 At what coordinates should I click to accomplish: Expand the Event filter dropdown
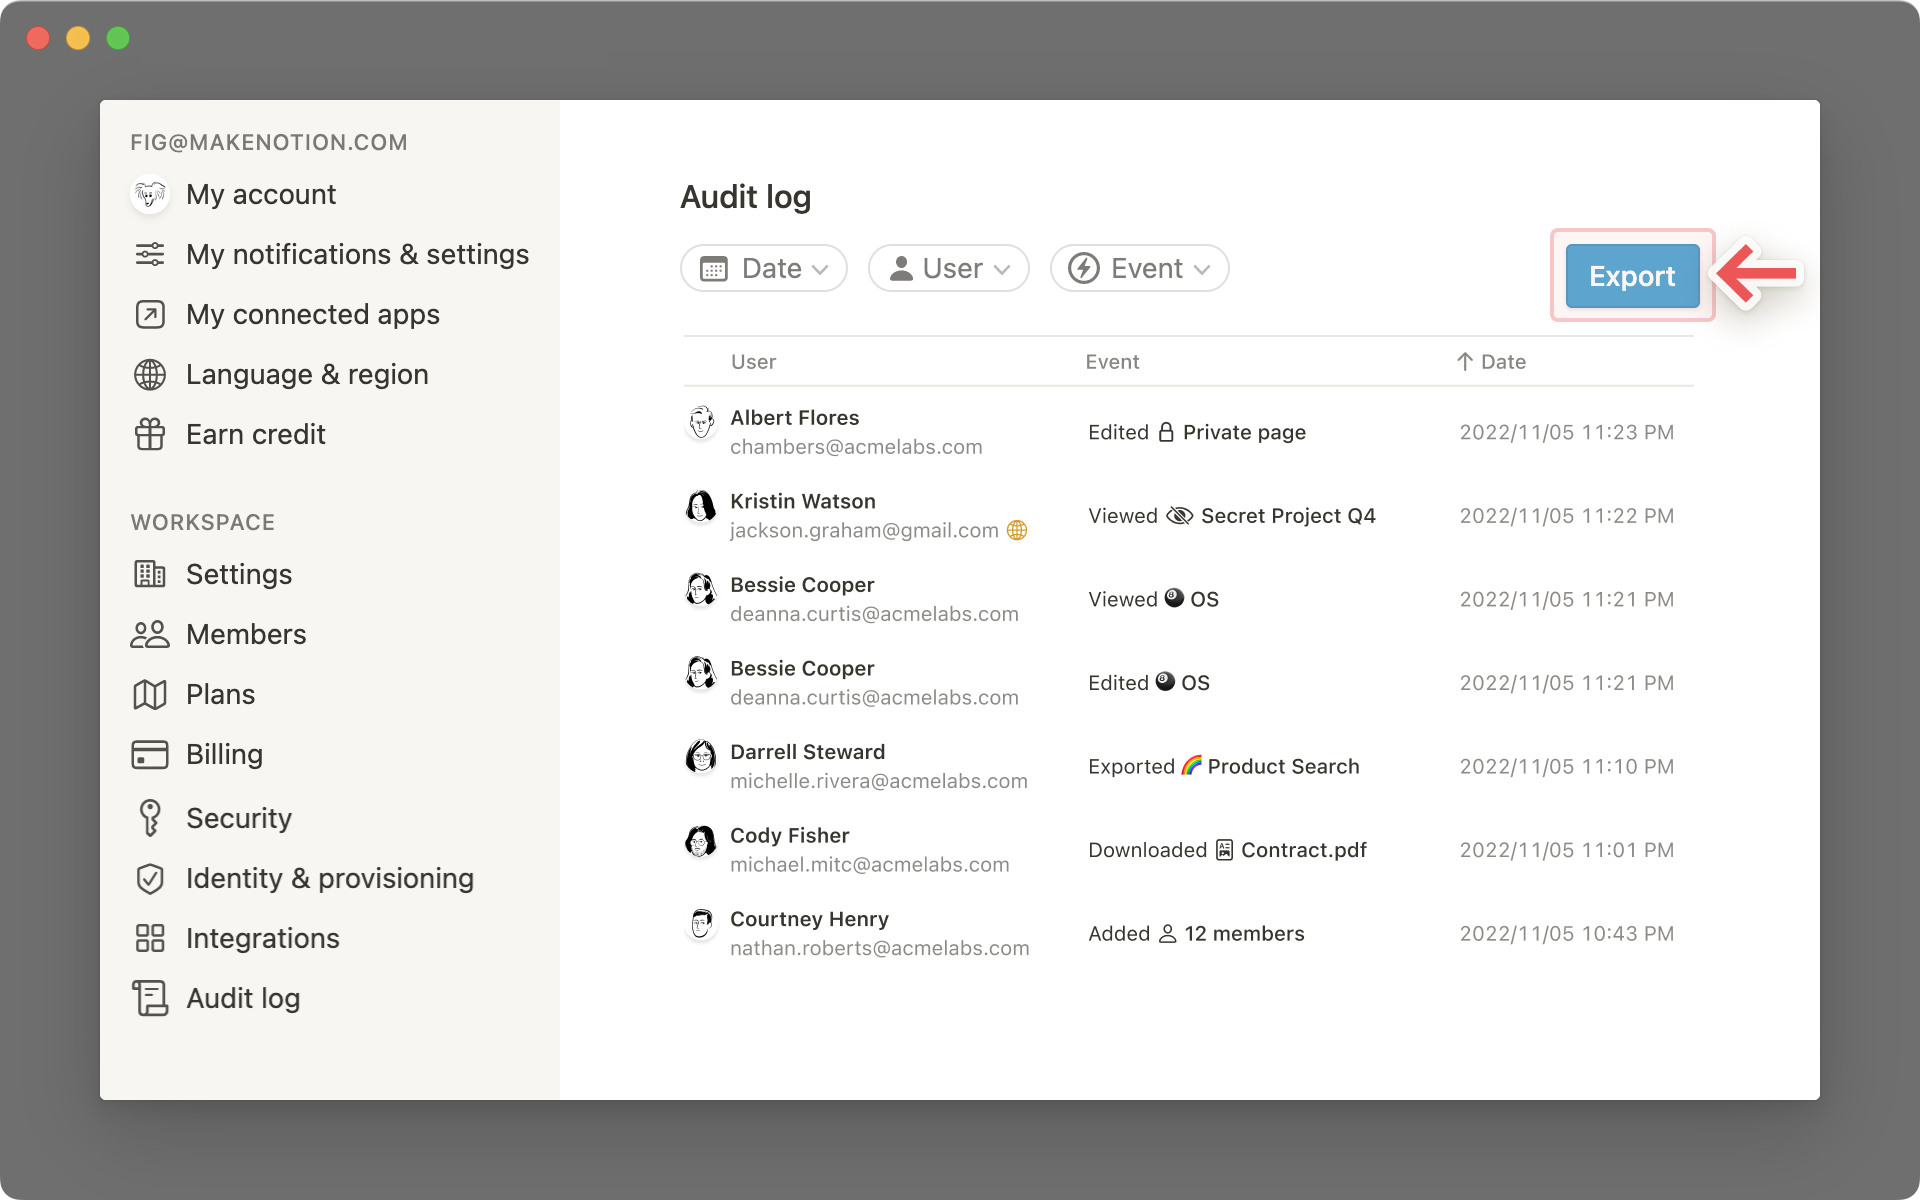(1139, 268)
